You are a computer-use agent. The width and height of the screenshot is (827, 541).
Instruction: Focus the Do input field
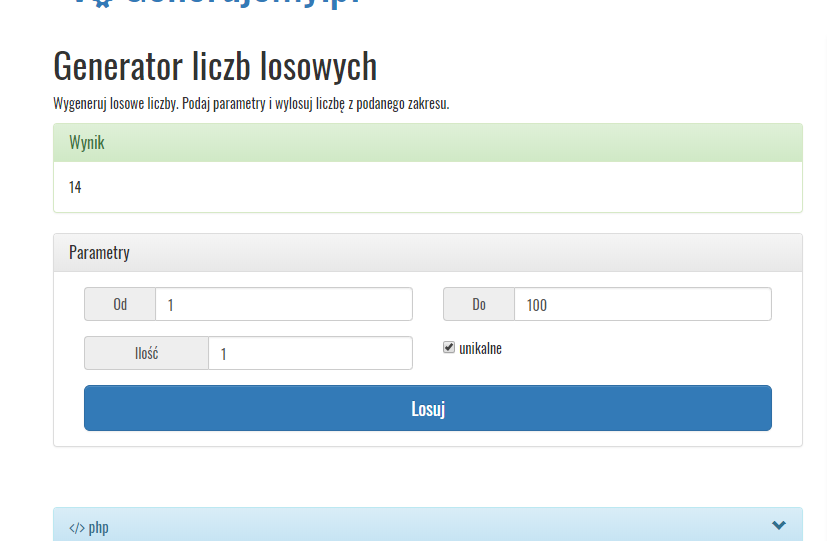tap(642, 304)
